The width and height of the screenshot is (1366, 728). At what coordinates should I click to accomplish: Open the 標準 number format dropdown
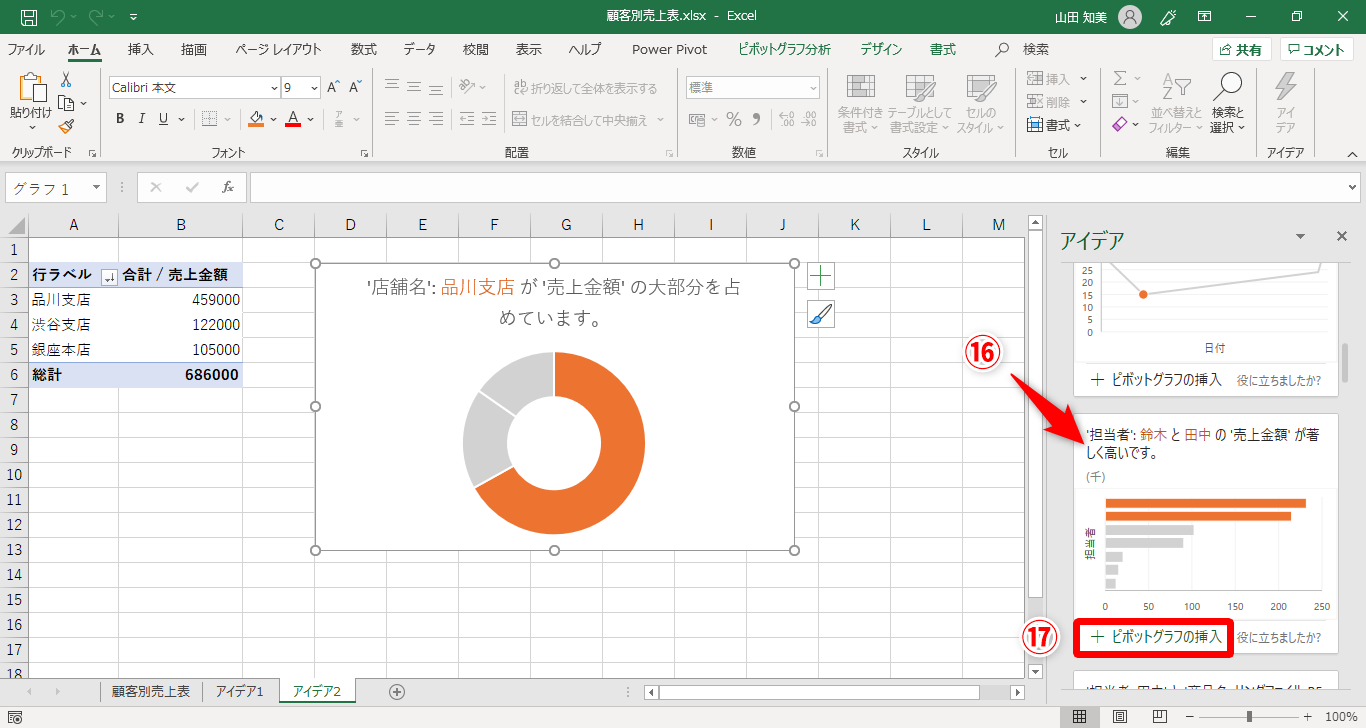pos(812,87)
